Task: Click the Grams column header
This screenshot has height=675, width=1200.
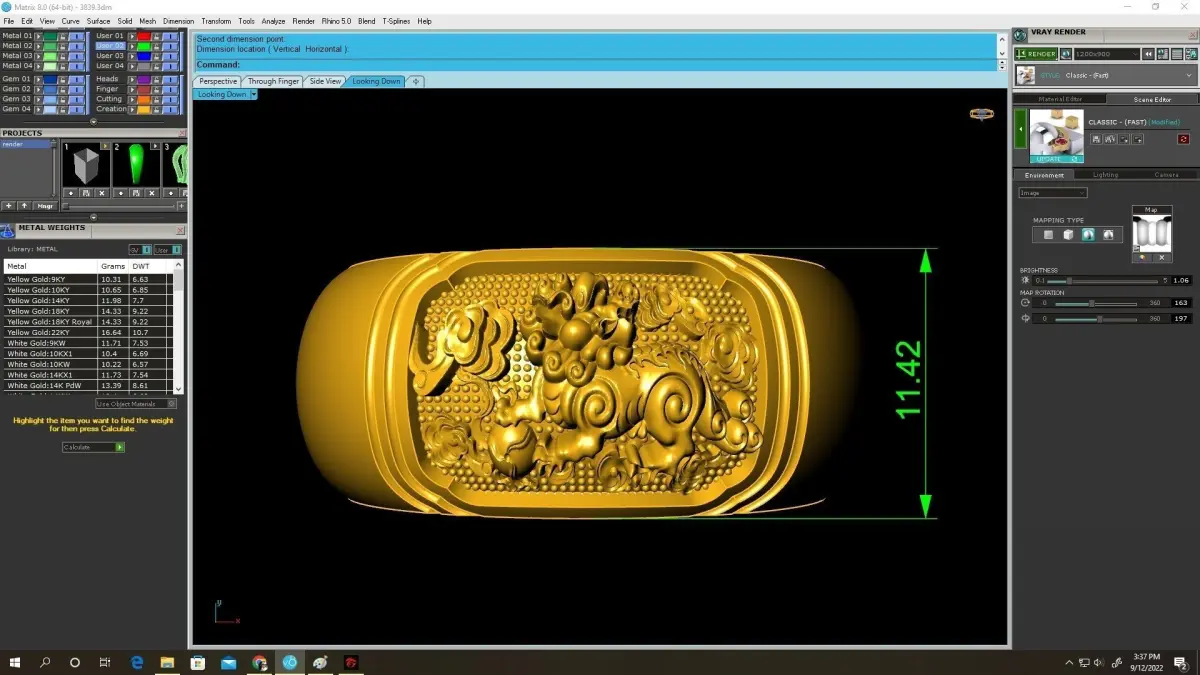Action: (x=113, y=266)
